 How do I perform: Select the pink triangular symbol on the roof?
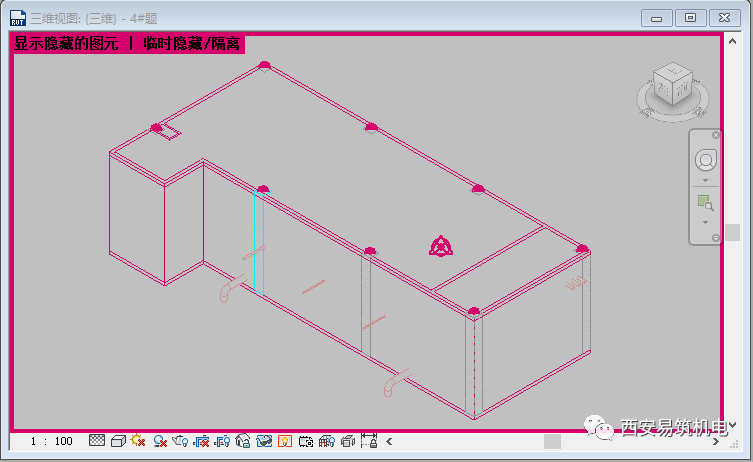441,246
